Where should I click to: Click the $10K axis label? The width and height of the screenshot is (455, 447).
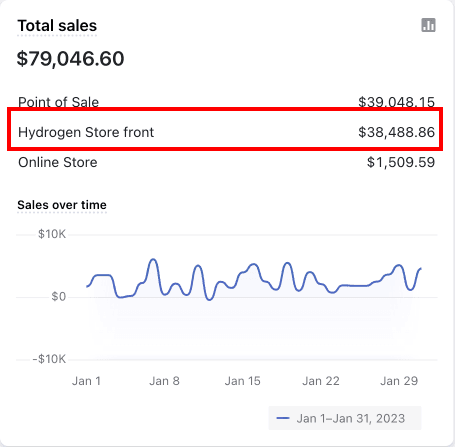[52, 234]
